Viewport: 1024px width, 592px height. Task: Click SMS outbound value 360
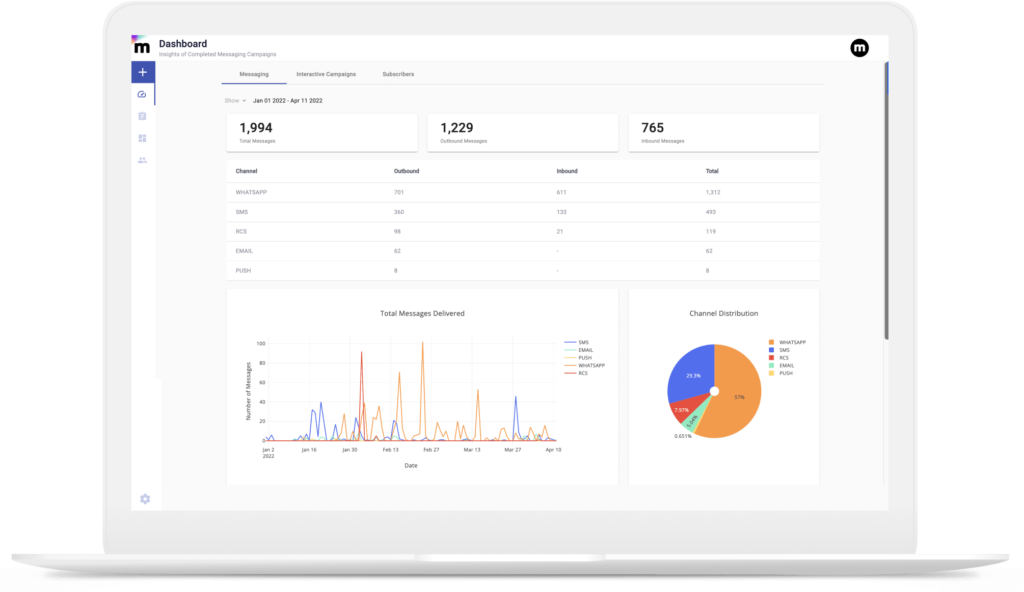pos(398,212)
